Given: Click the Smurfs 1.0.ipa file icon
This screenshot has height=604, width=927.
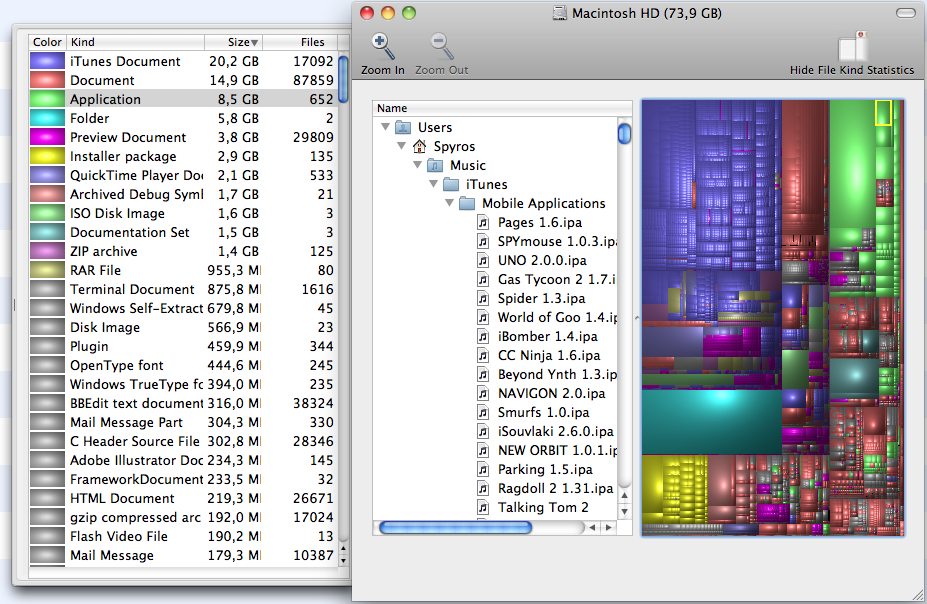Looking at the screenshot, I should [483, 413].
